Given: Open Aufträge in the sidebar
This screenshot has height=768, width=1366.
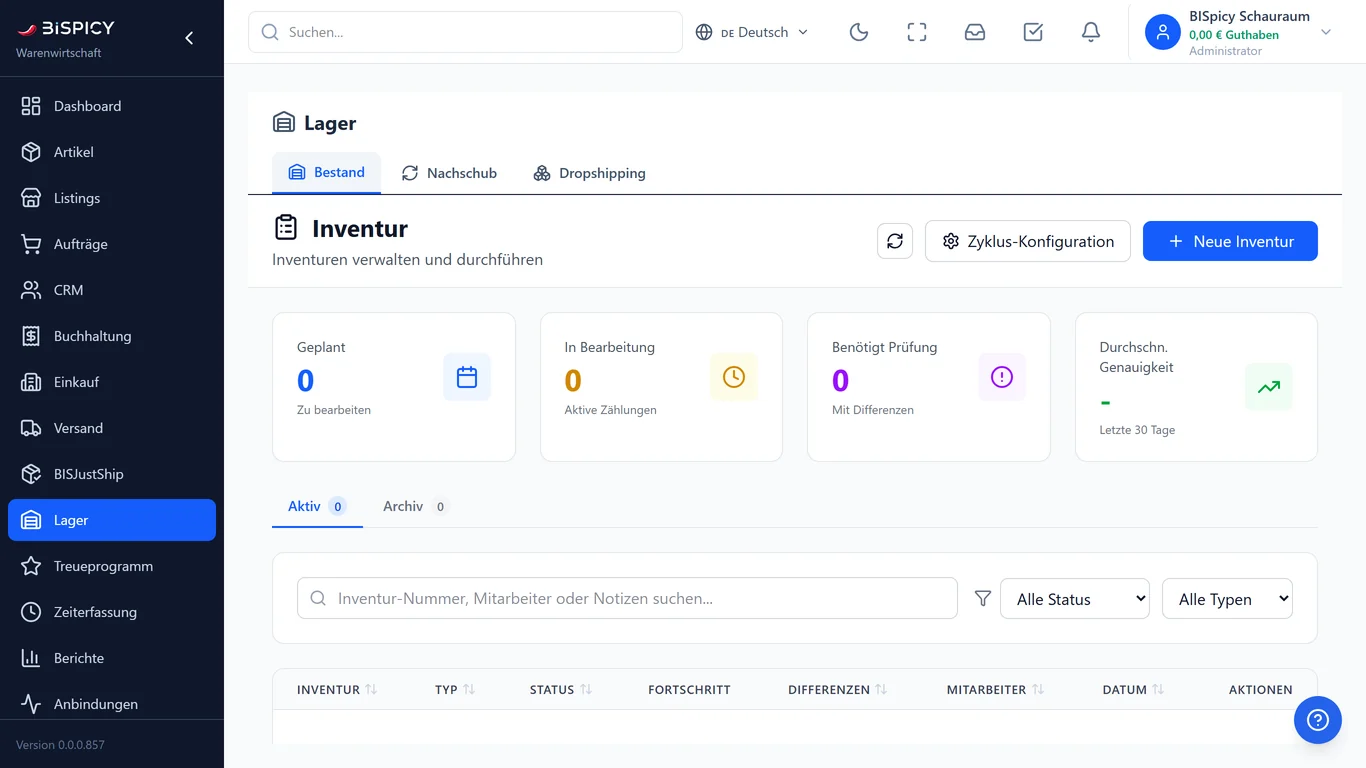Looking at the screenshot, I should click(x=112, y=244).
